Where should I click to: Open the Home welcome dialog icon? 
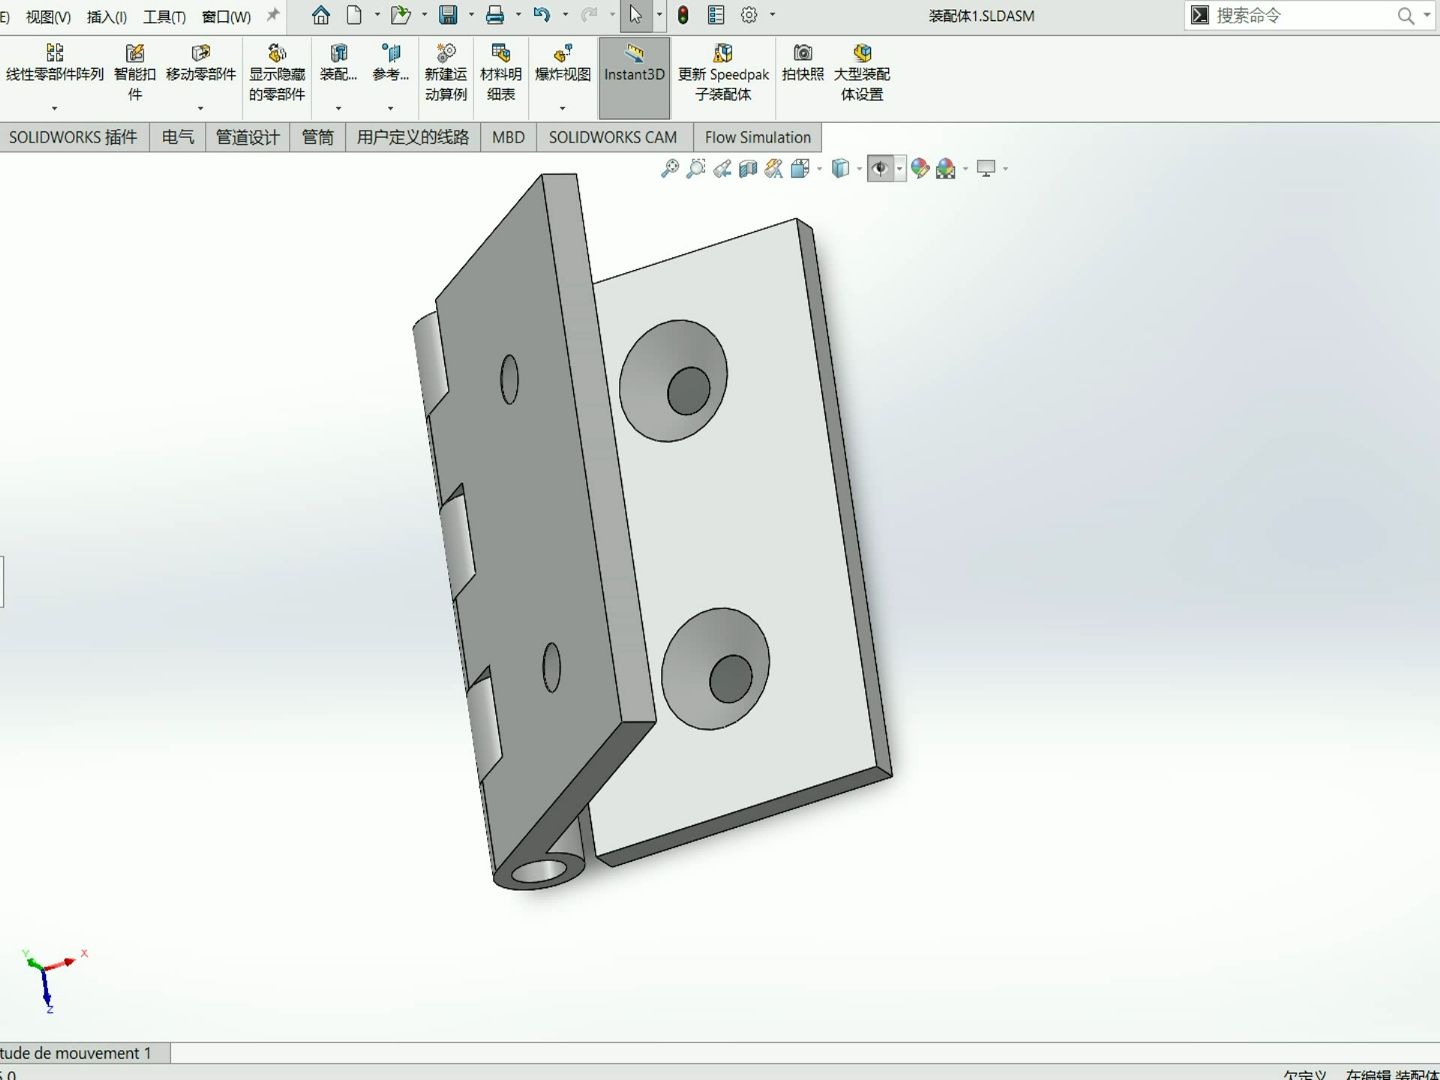(321, 15)
